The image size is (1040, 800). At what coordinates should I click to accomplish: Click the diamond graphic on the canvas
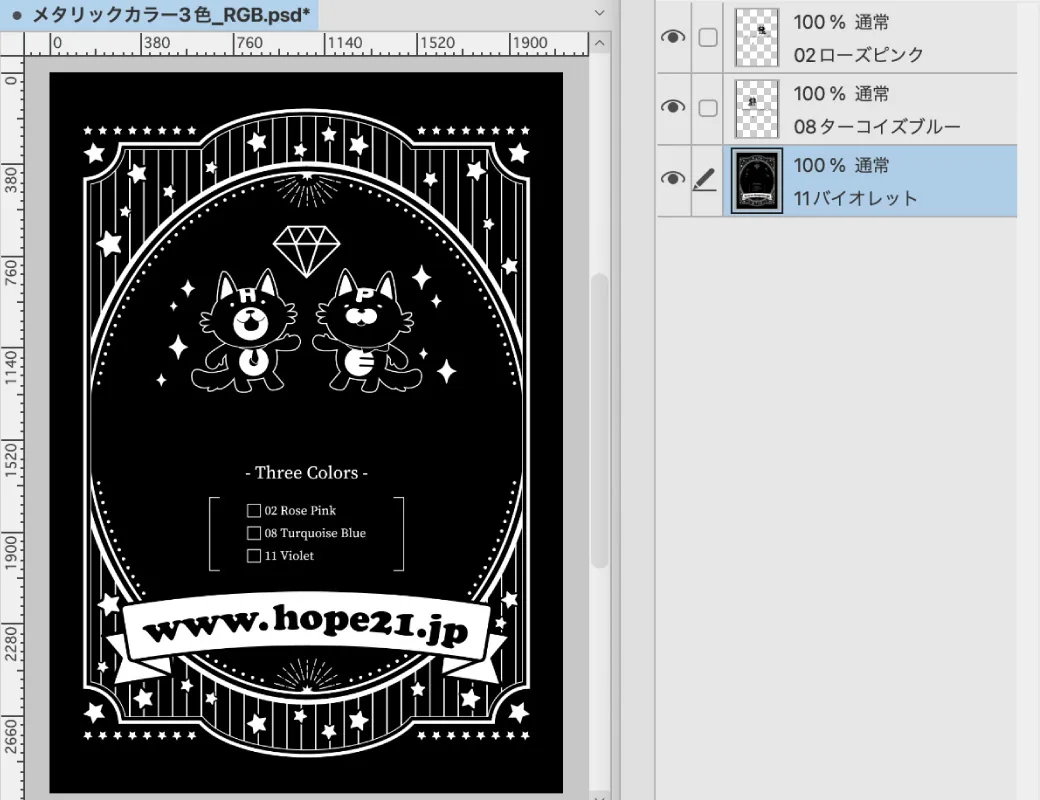click(x=306, y=250)
